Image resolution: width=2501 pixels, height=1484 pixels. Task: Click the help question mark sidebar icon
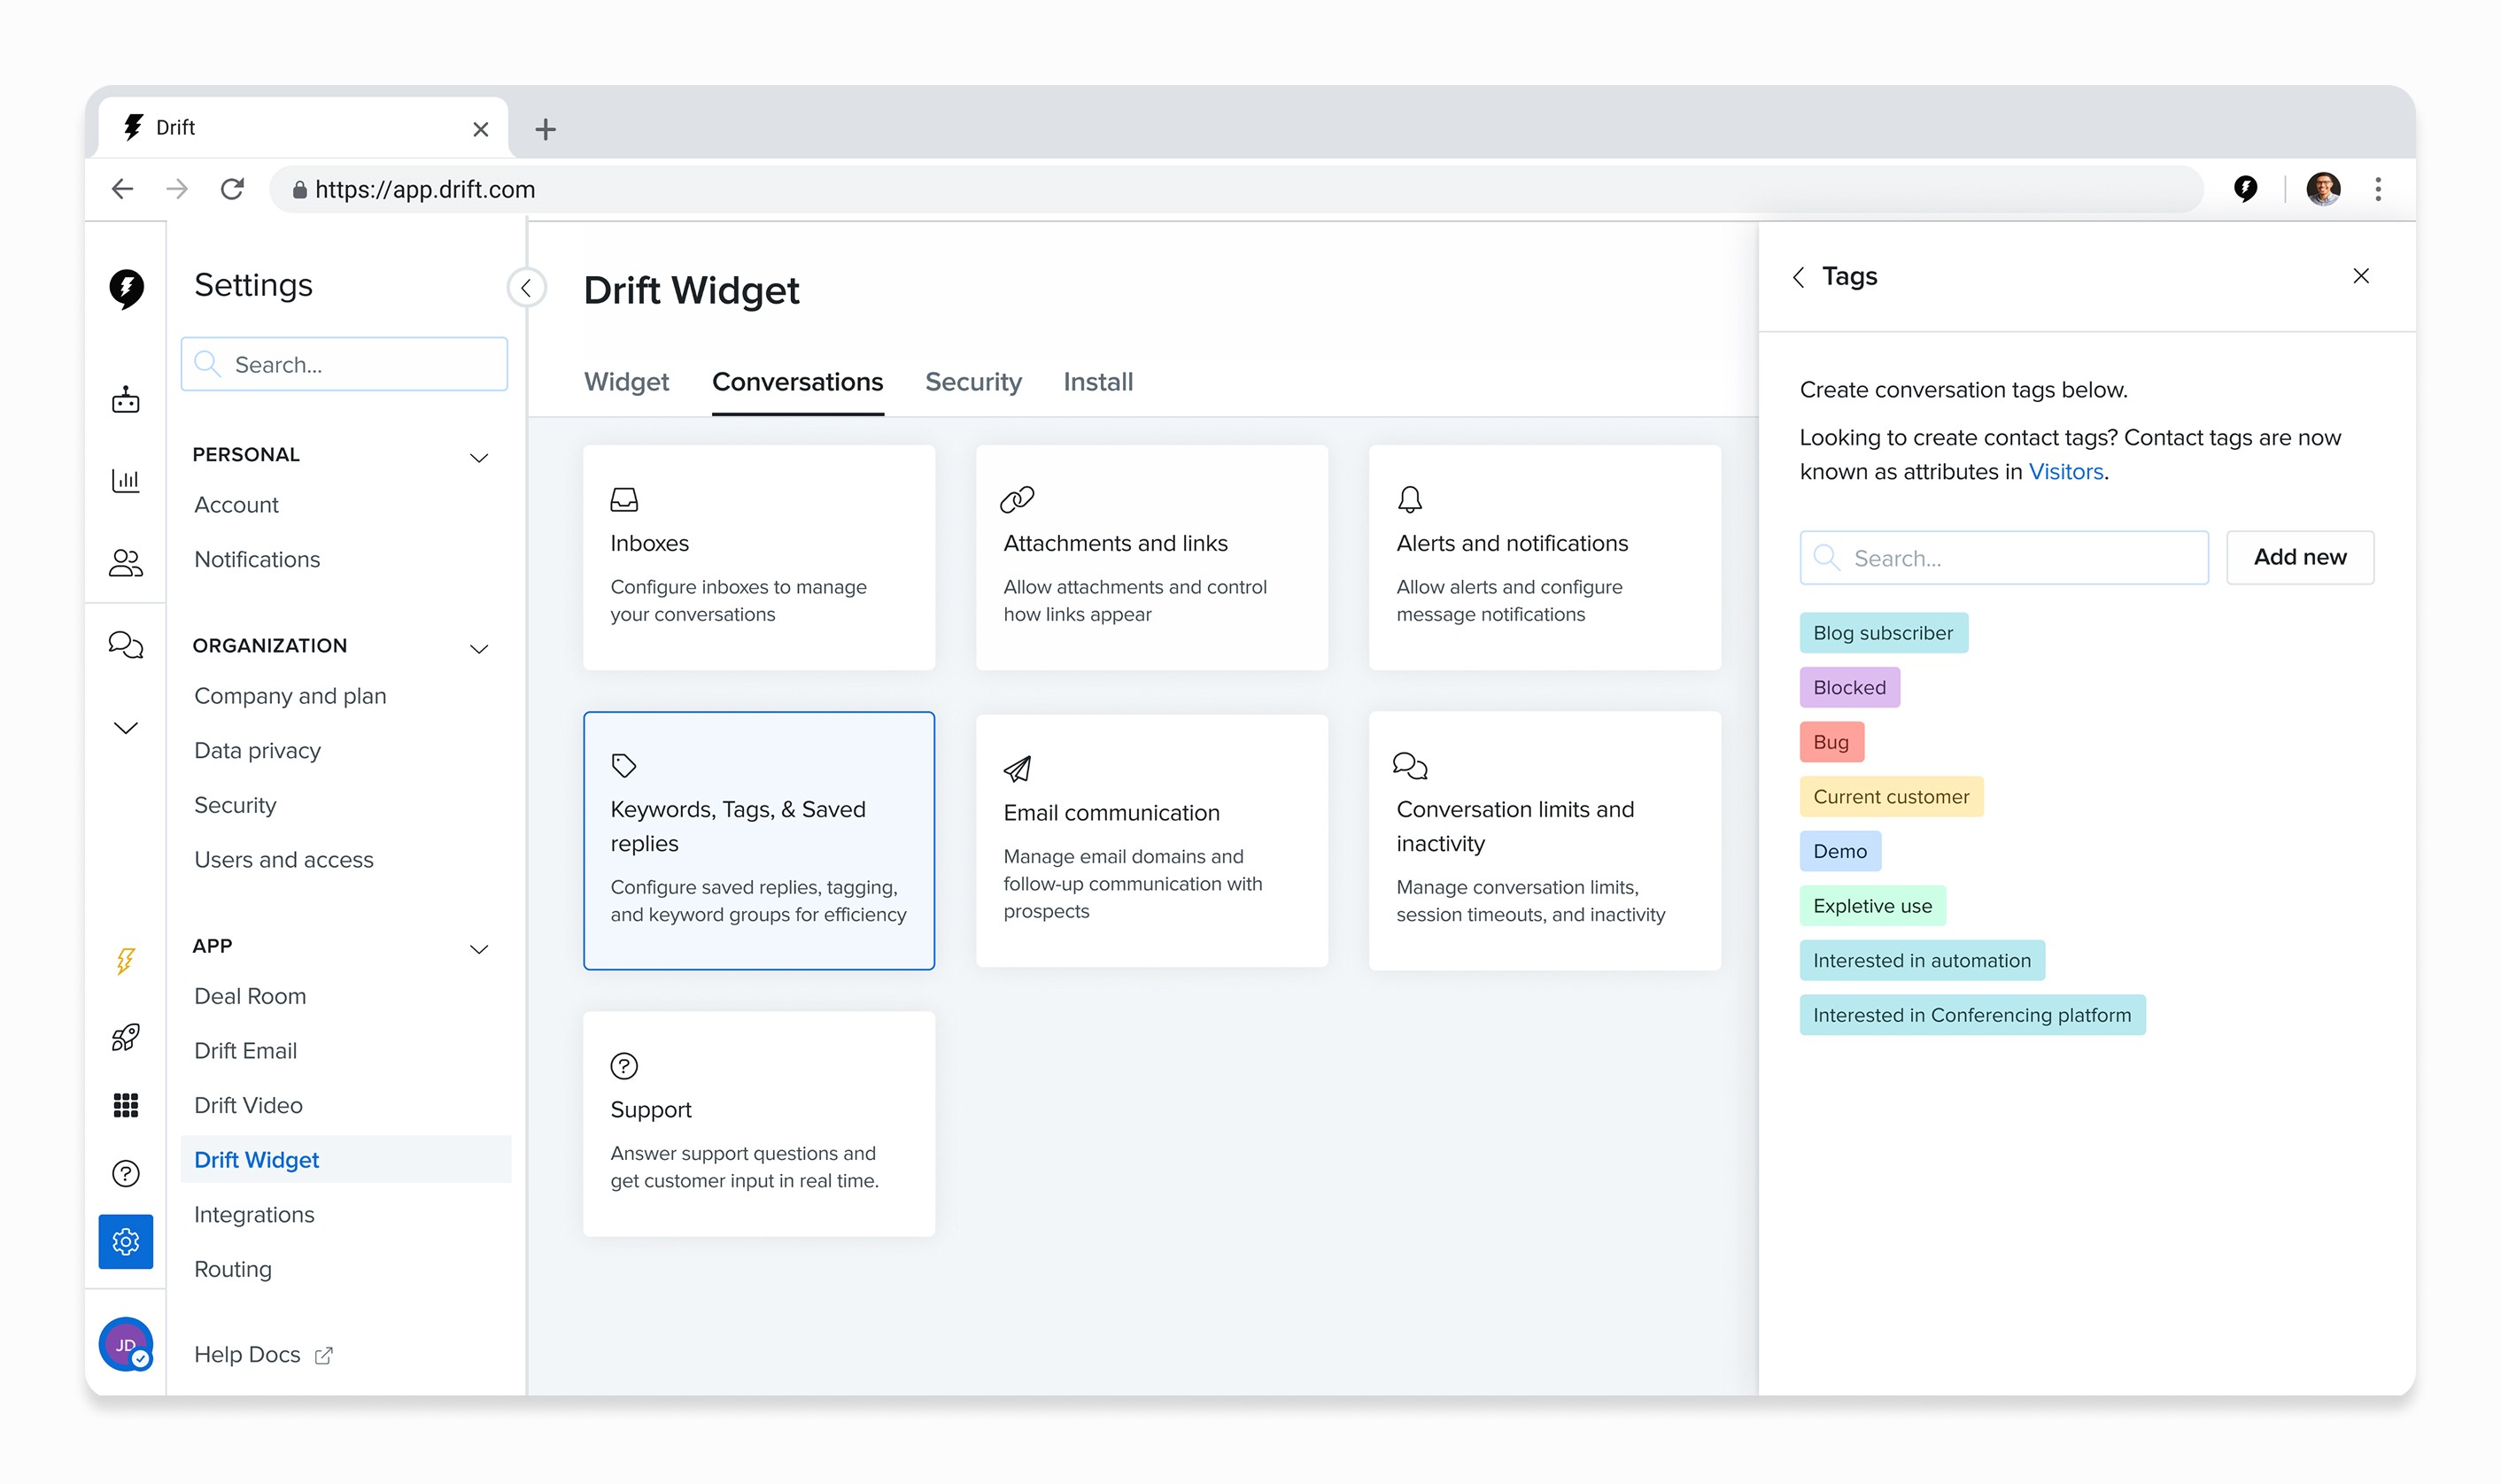coord(125,1173)
